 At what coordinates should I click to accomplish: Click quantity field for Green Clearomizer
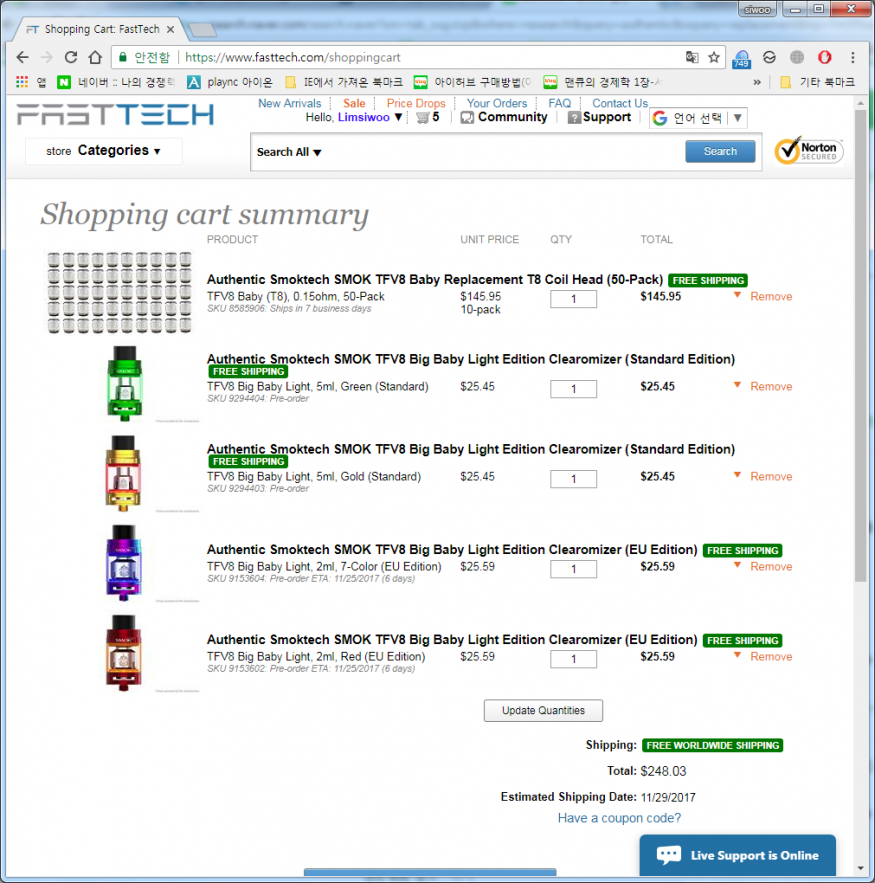[x=573, y=389]
